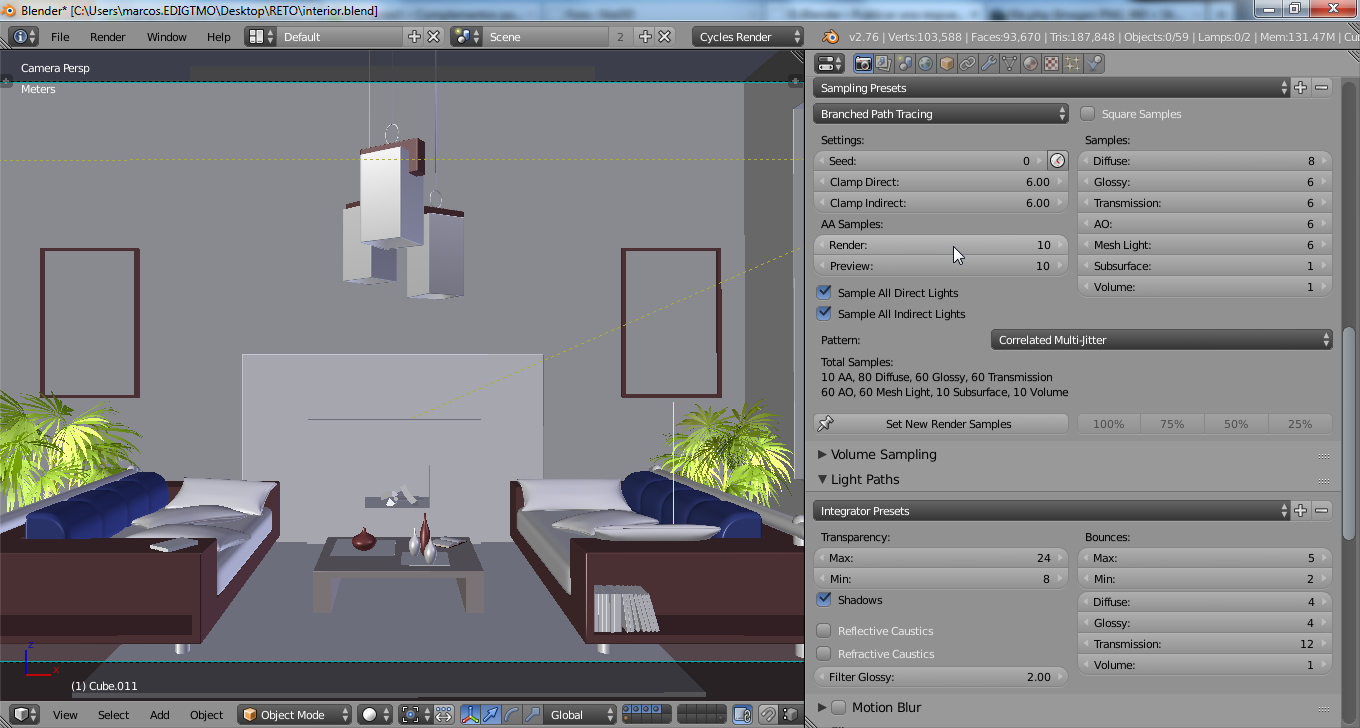Viewport: 1360px width, 728px height.
Task: Add a new Sampling Preset with plus icon
Action: (1301, 88)
